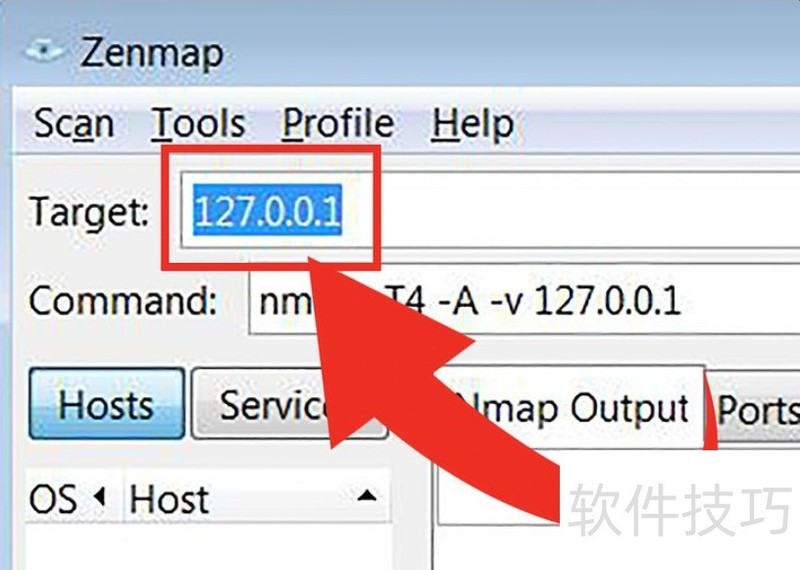800x570 pixels.
Task: Click the Host column sort arrow
Action: [x=367, y=495]
